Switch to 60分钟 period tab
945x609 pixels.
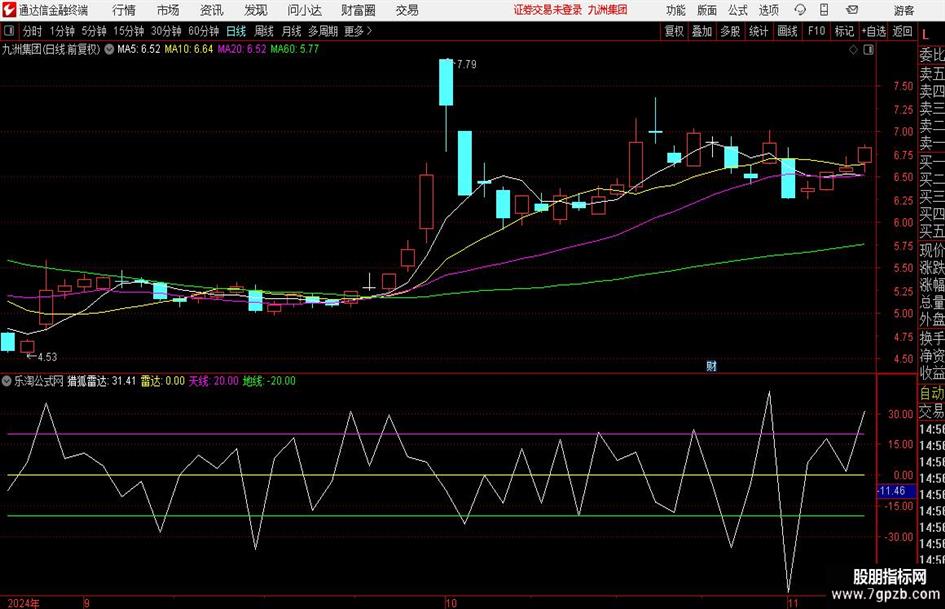click(x=203, y=31)
